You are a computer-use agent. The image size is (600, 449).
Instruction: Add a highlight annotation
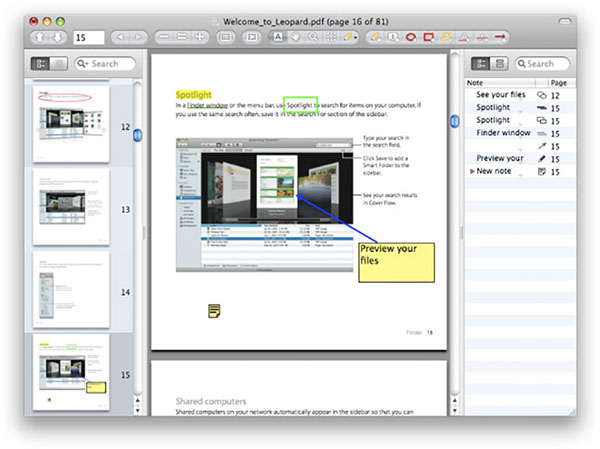[x=446, y=37]
